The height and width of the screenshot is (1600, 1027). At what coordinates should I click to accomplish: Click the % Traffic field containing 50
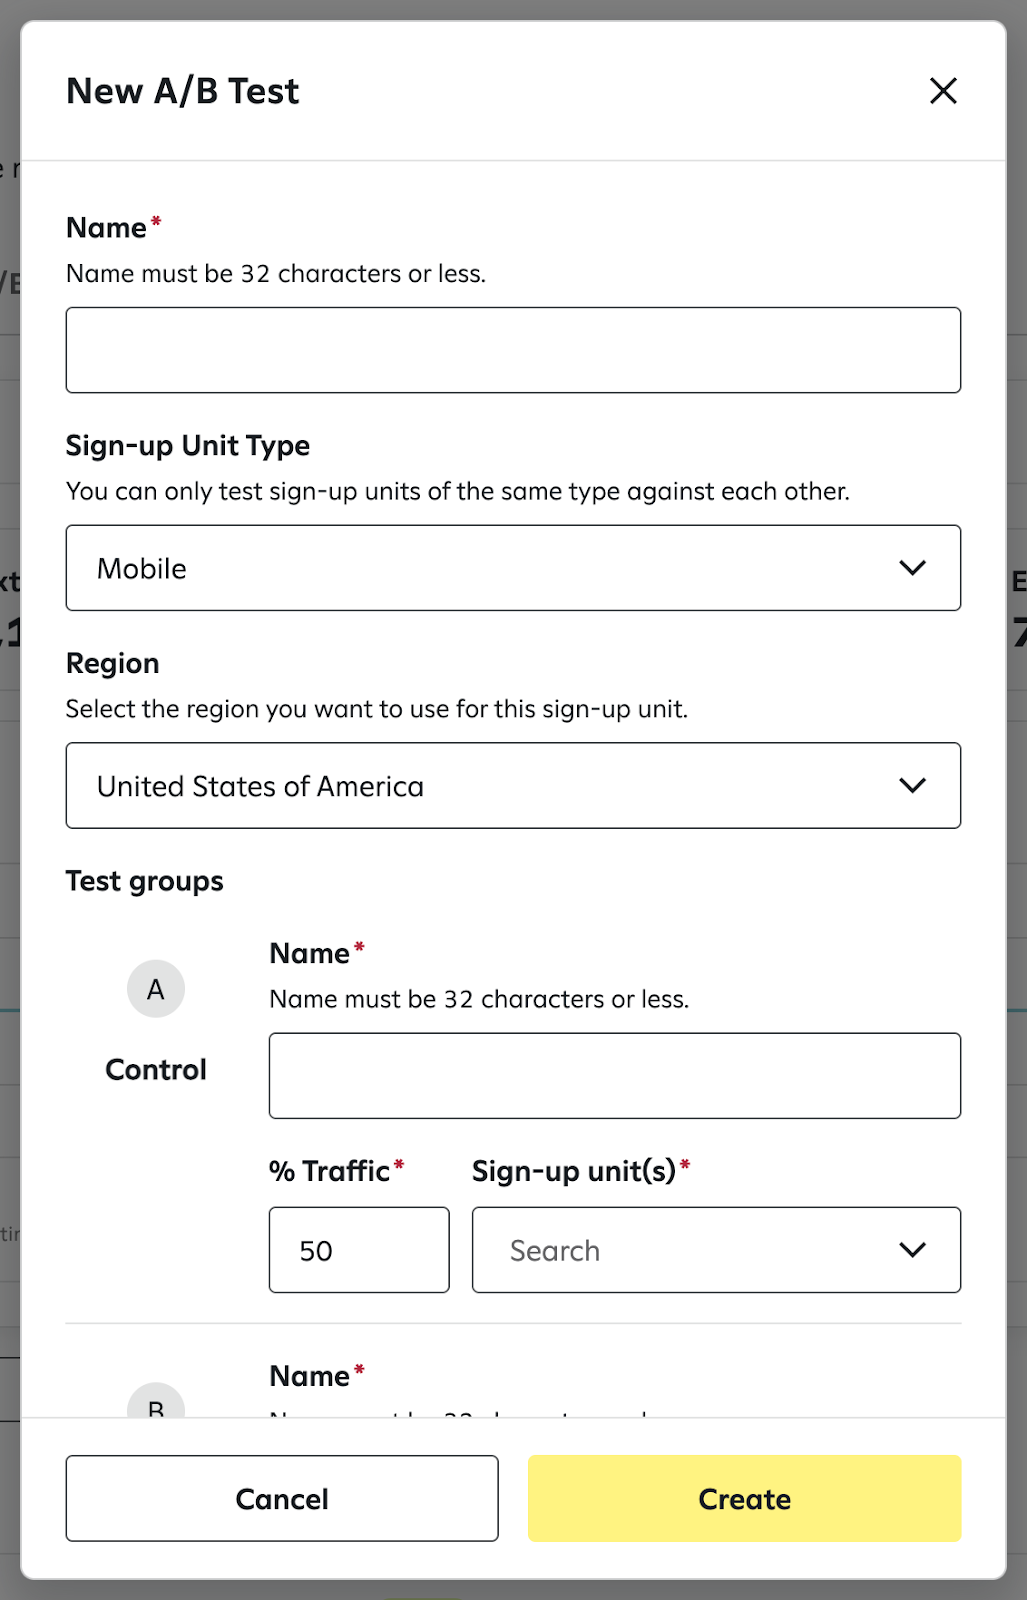359,1250
